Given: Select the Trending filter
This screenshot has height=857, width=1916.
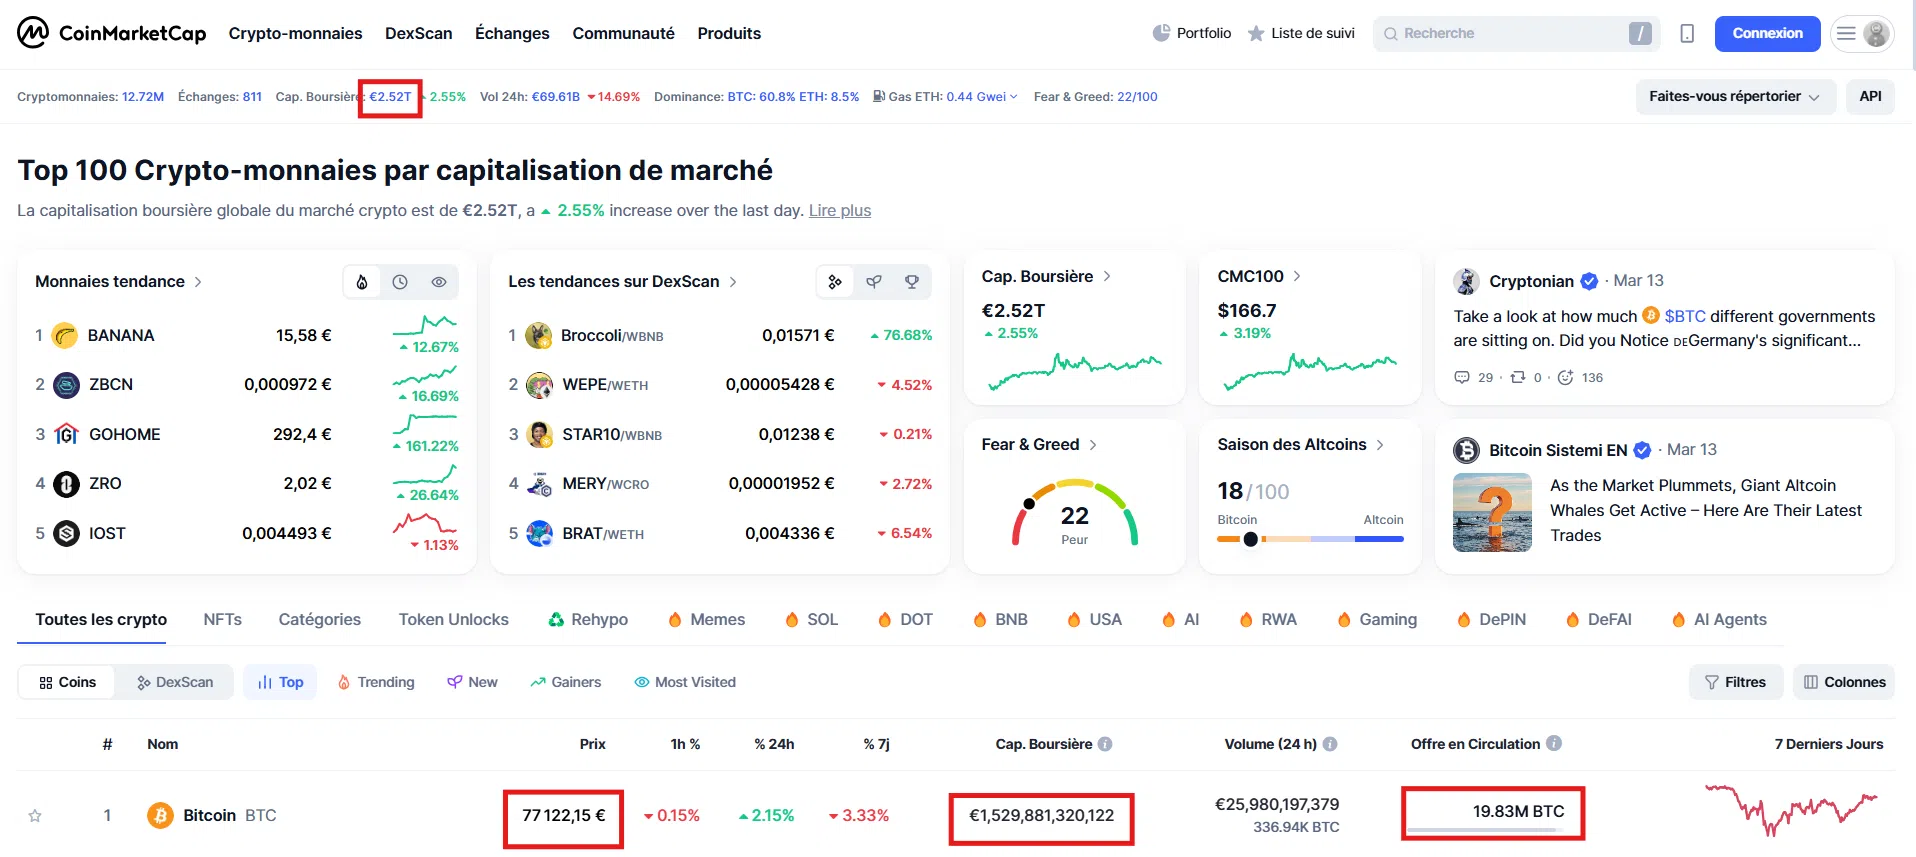Looking at the screenshot, I should click(x=376, y=682).
